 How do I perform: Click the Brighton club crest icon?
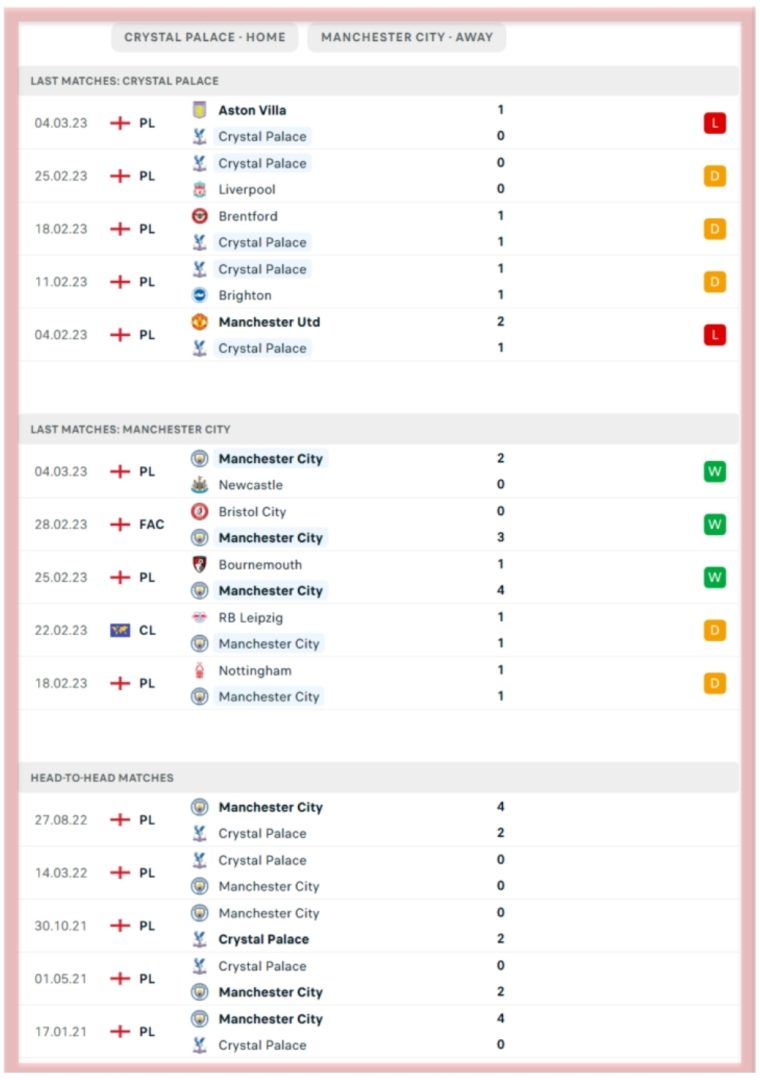pos(199,295)
